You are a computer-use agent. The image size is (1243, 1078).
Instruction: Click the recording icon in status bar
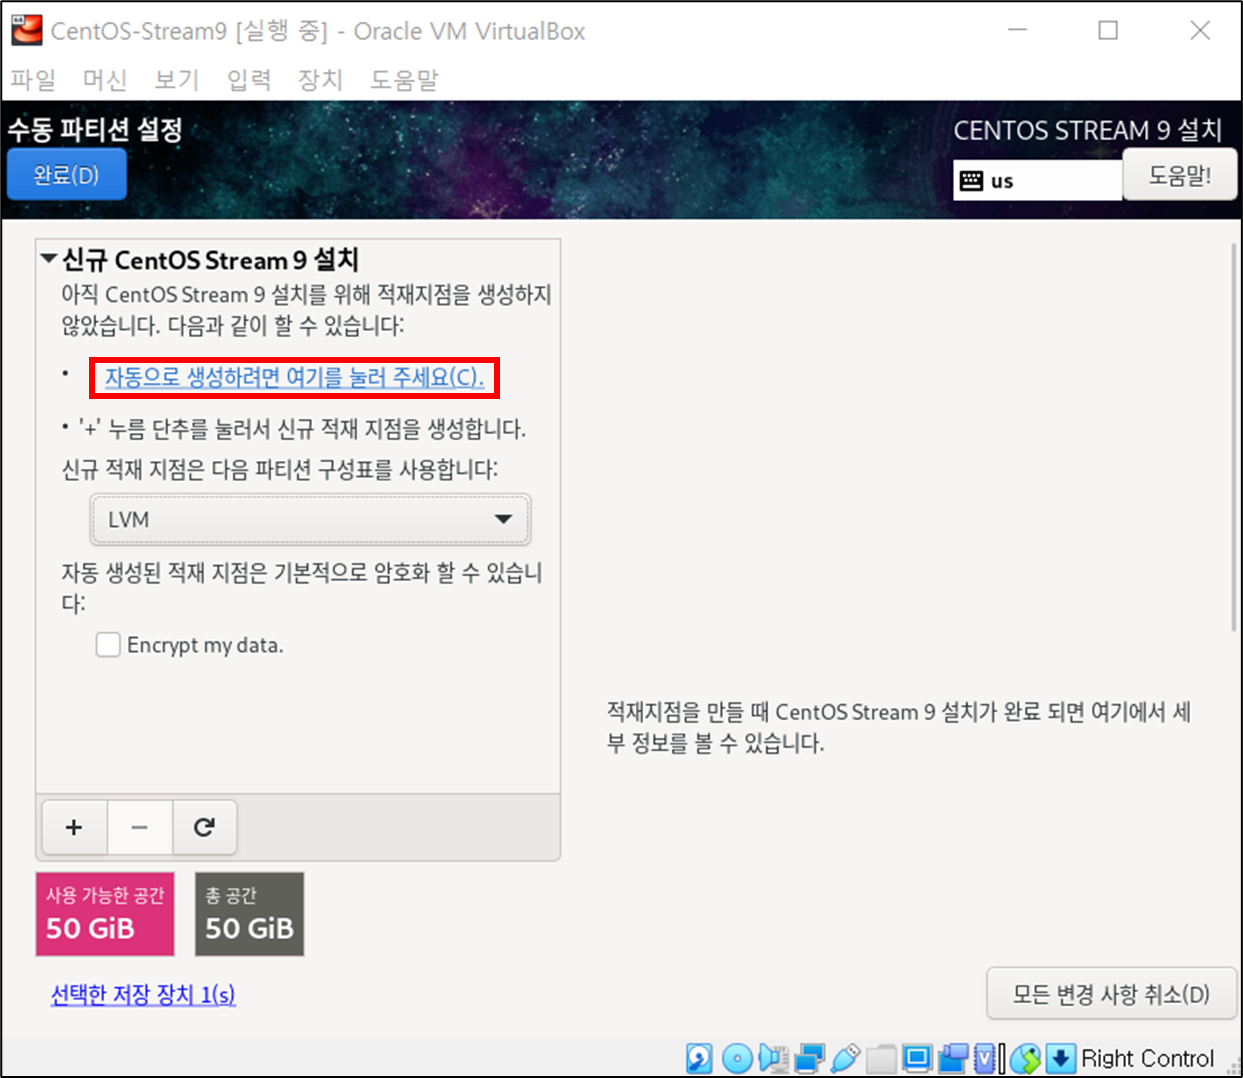point(953,1058)
